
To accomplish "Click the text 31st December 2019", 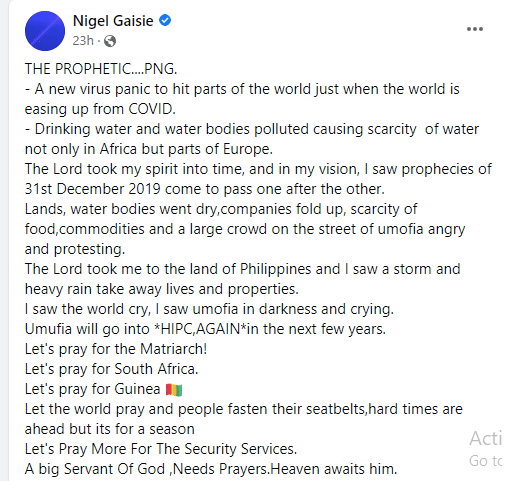I will point(93,189).
